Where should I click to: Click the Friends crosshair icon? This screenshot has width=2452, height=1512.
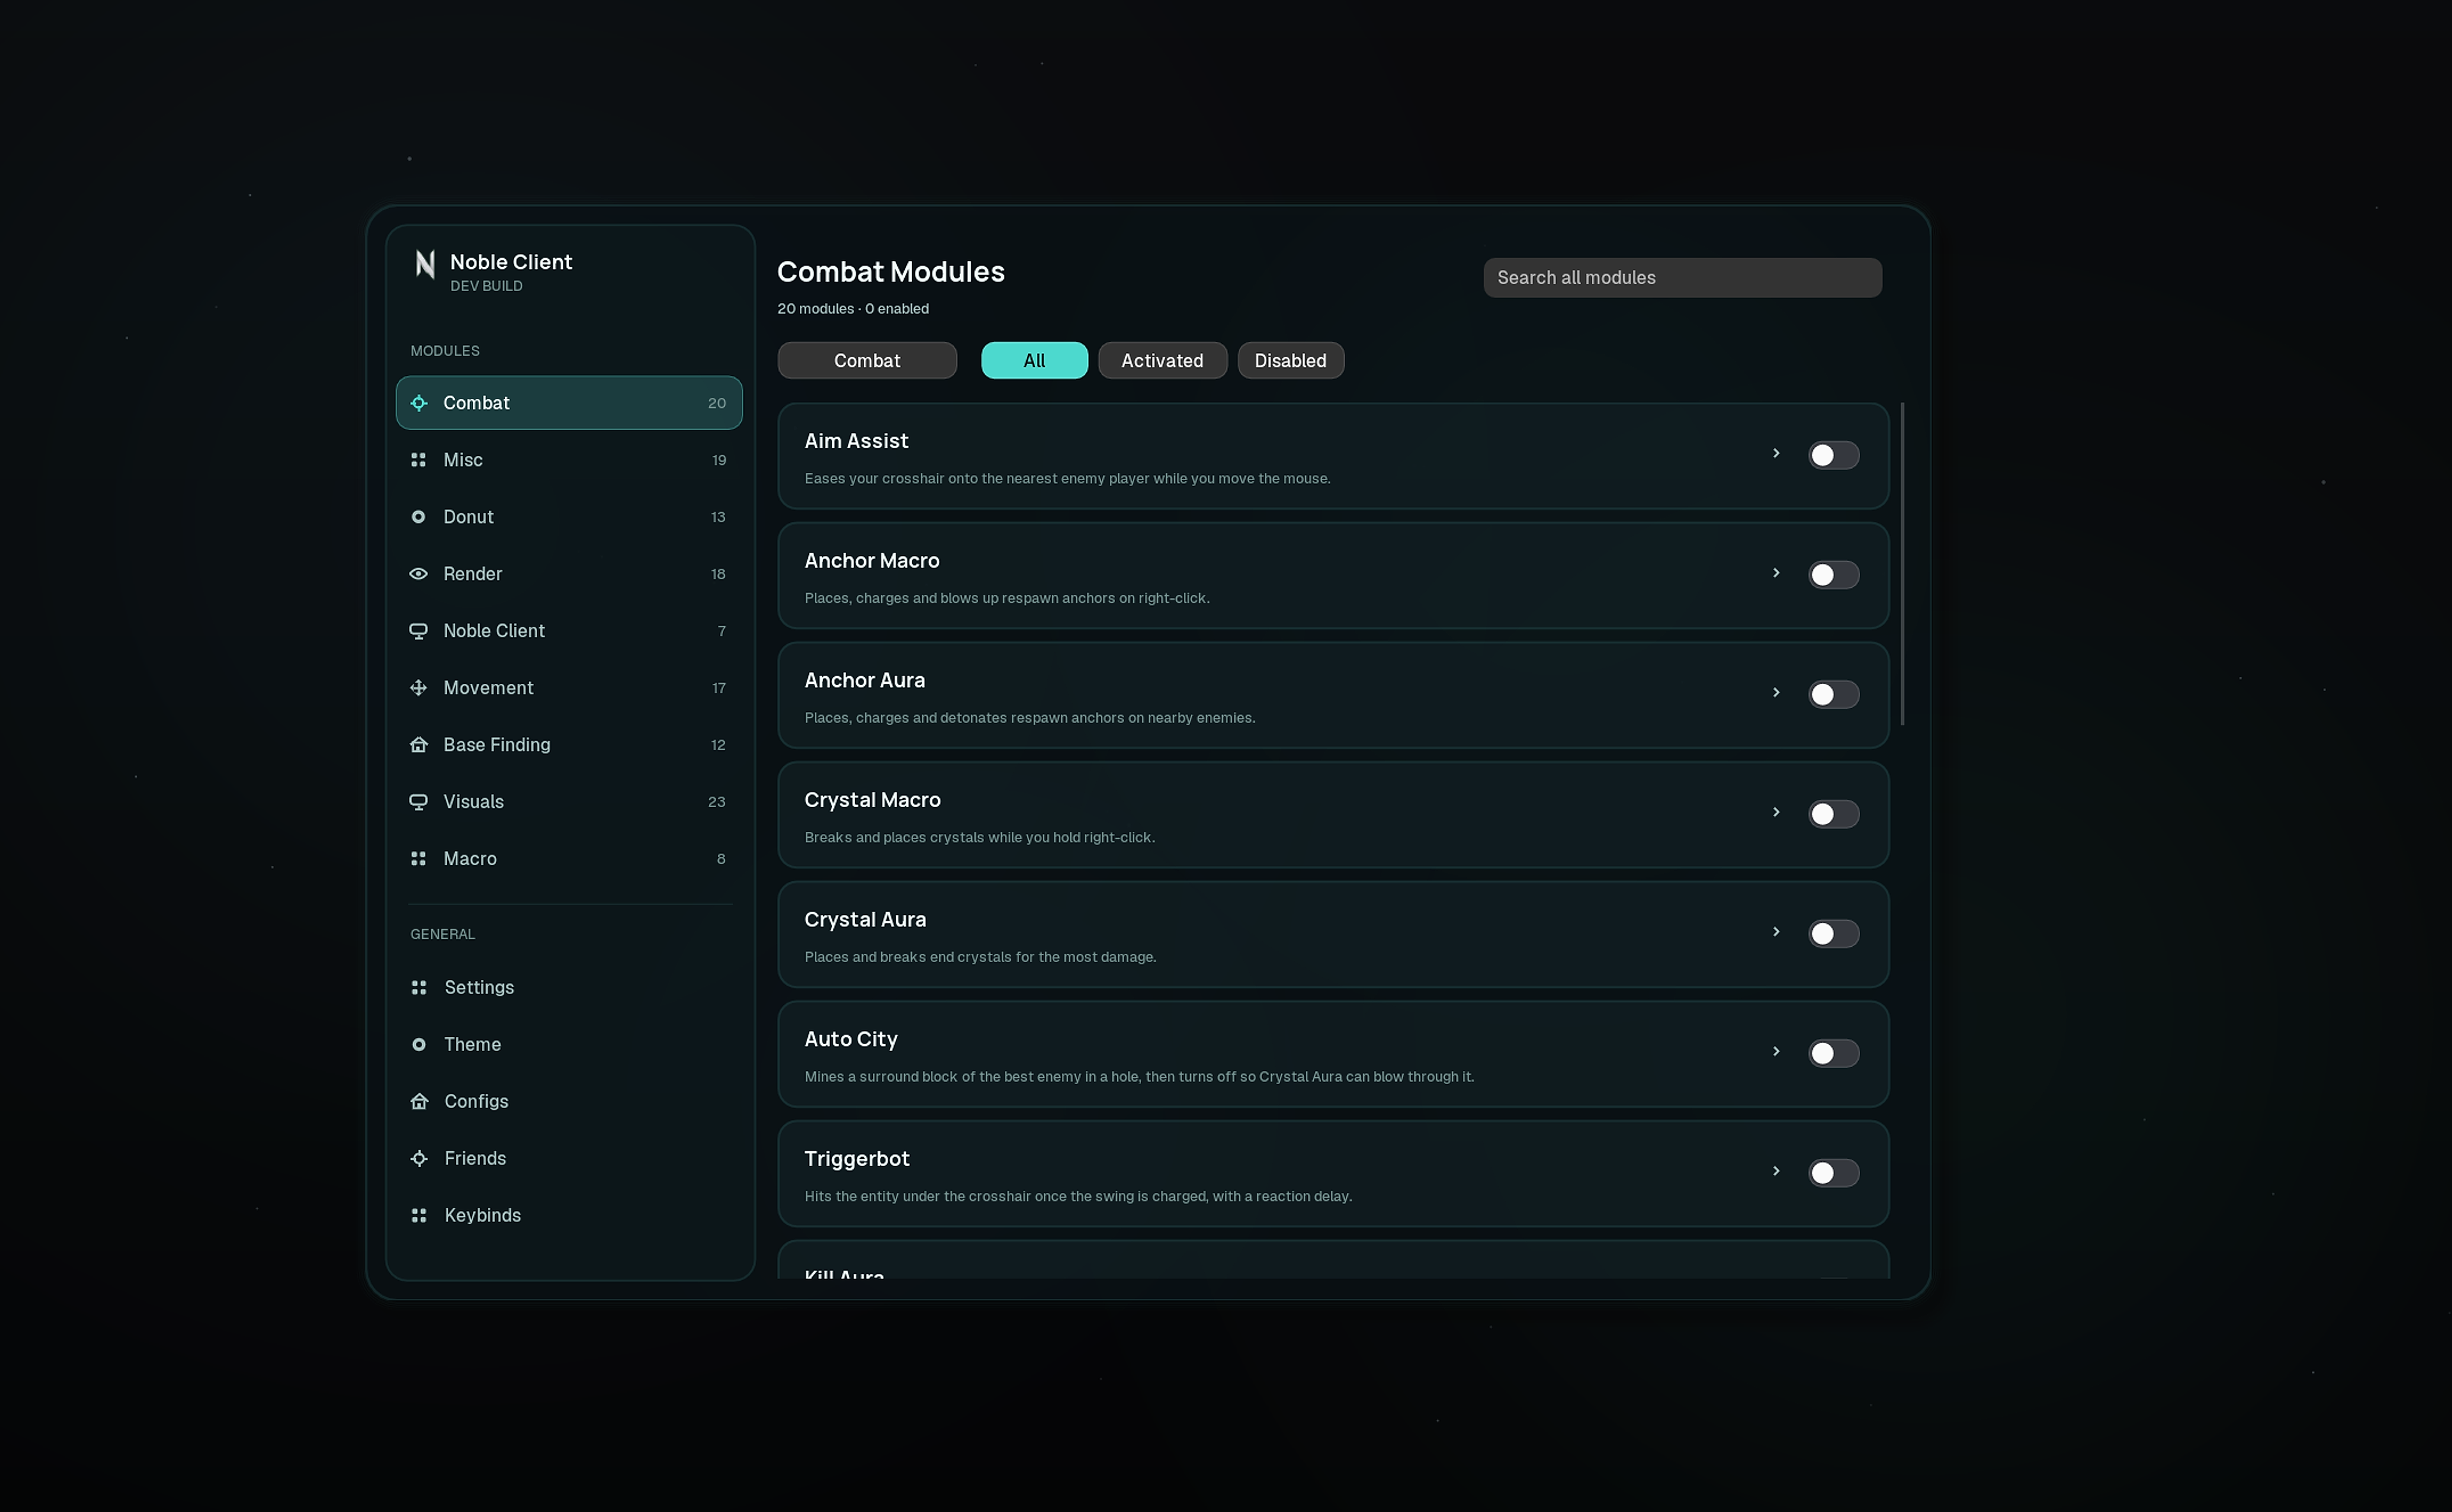(x=419, y=1158)
